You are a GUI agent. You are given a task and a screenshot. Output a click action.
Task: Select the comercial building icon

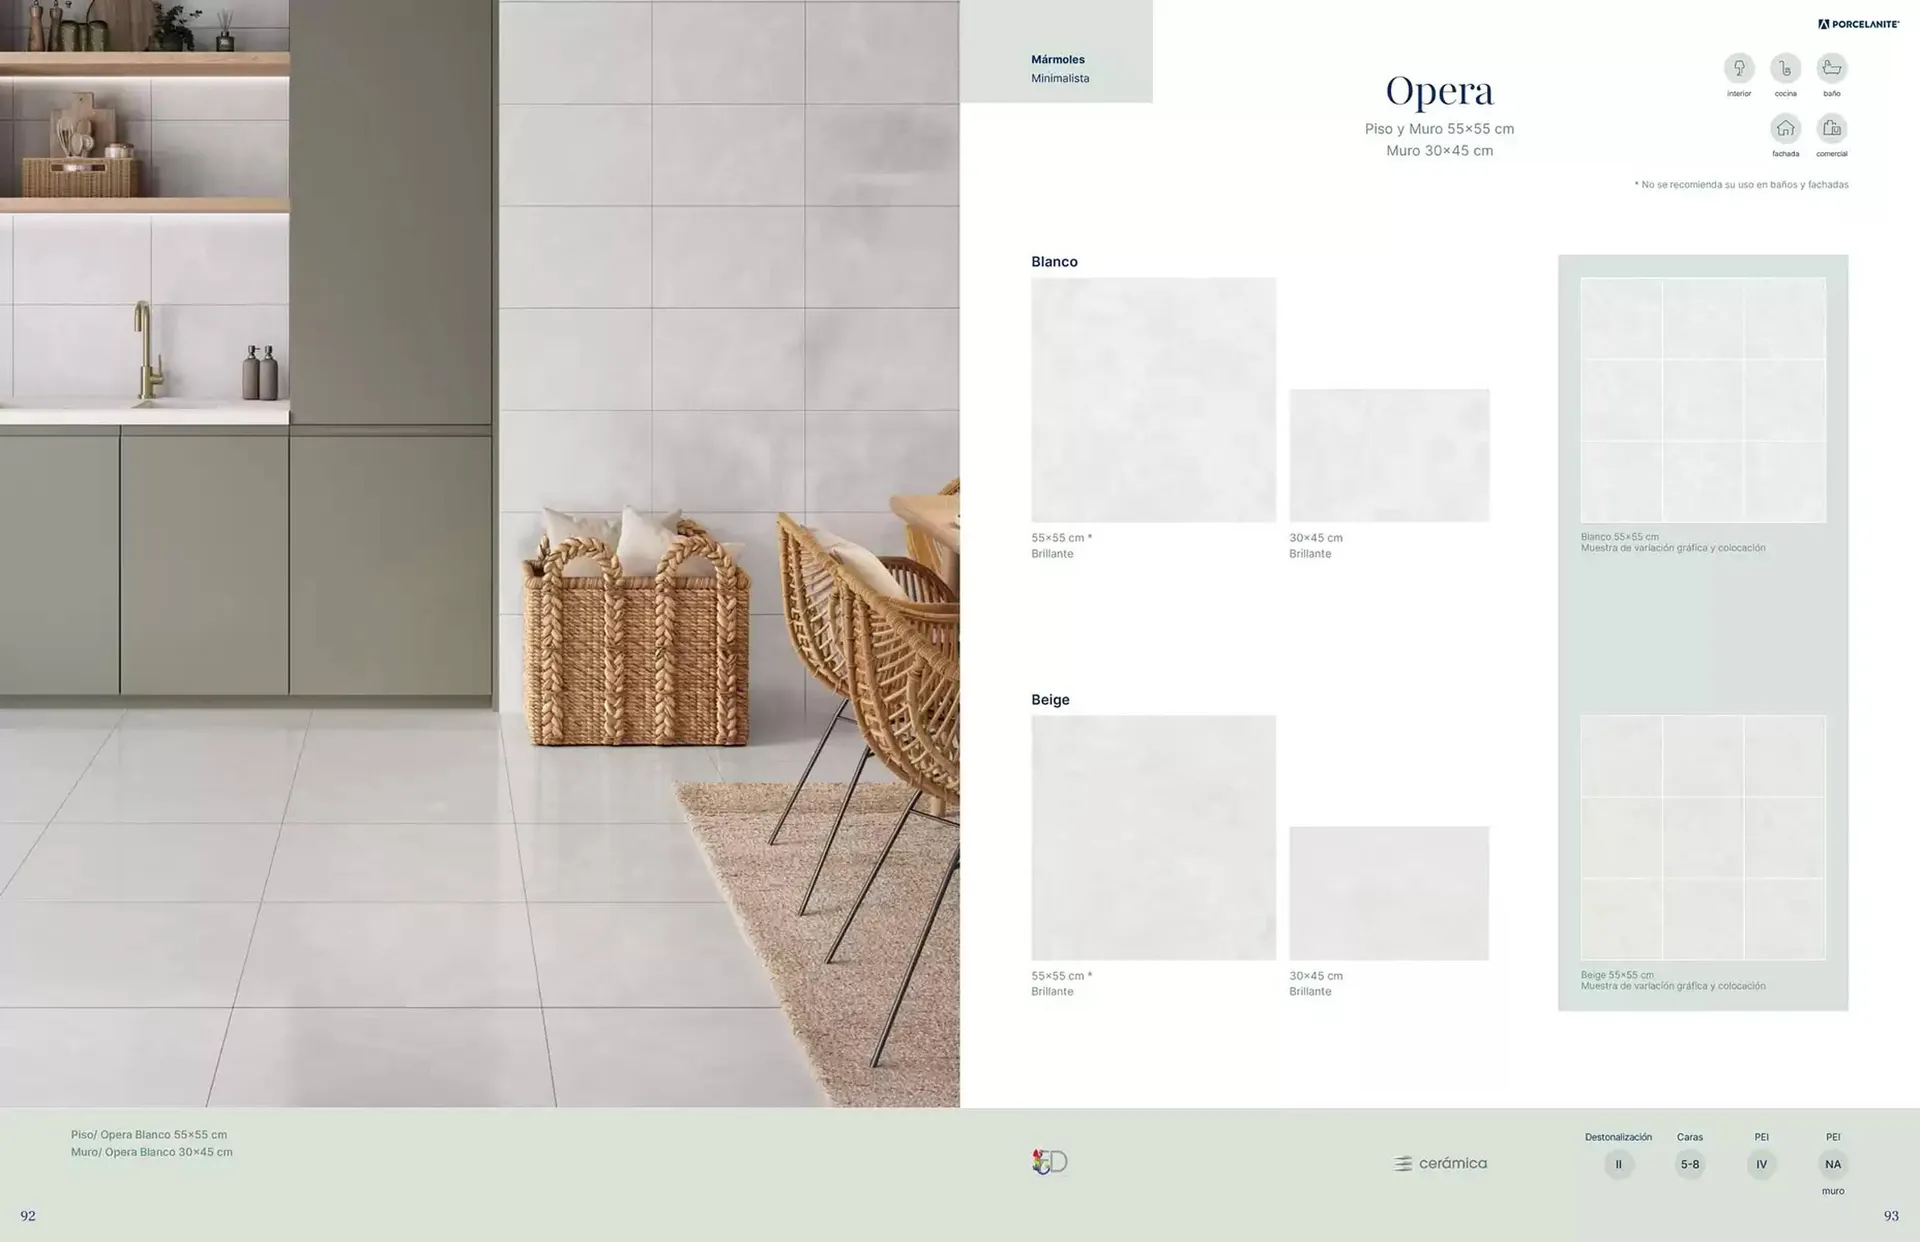coord(1832,128)
